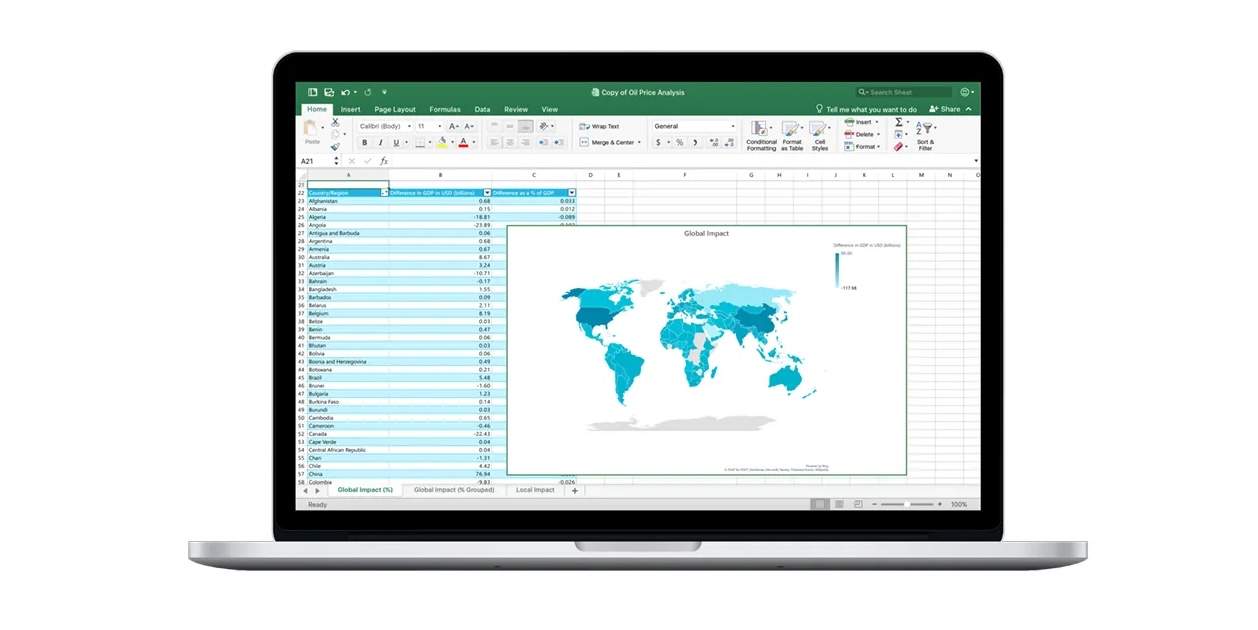Switch to Normal view in status bar
This screenshot has width=1258, height=630.
pyautogui.click(x=819, y=505)
